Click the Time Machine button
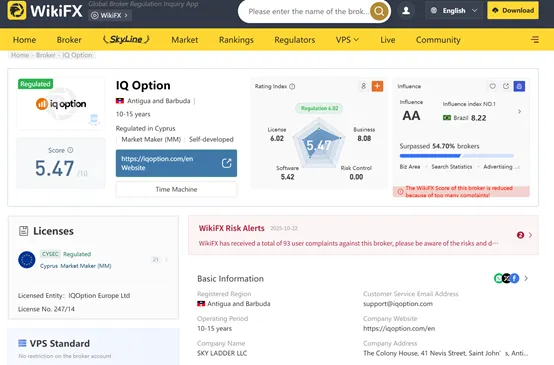 (176, 189)
